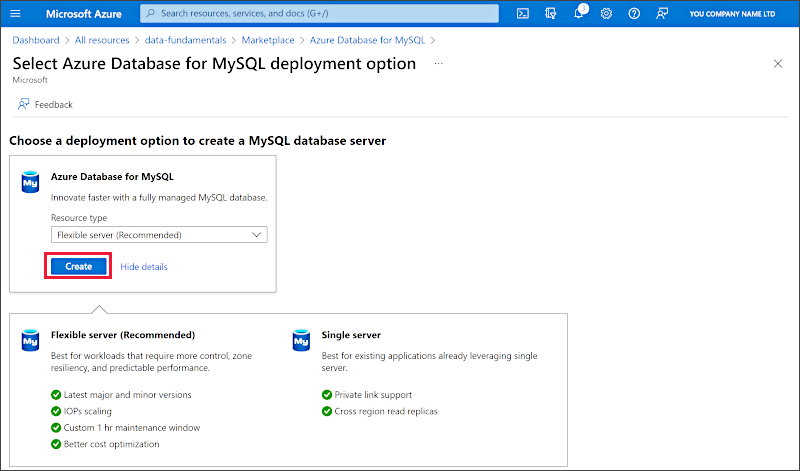Go to the All resources breadcrumb
800x471 pixels.
coord(102,40)
